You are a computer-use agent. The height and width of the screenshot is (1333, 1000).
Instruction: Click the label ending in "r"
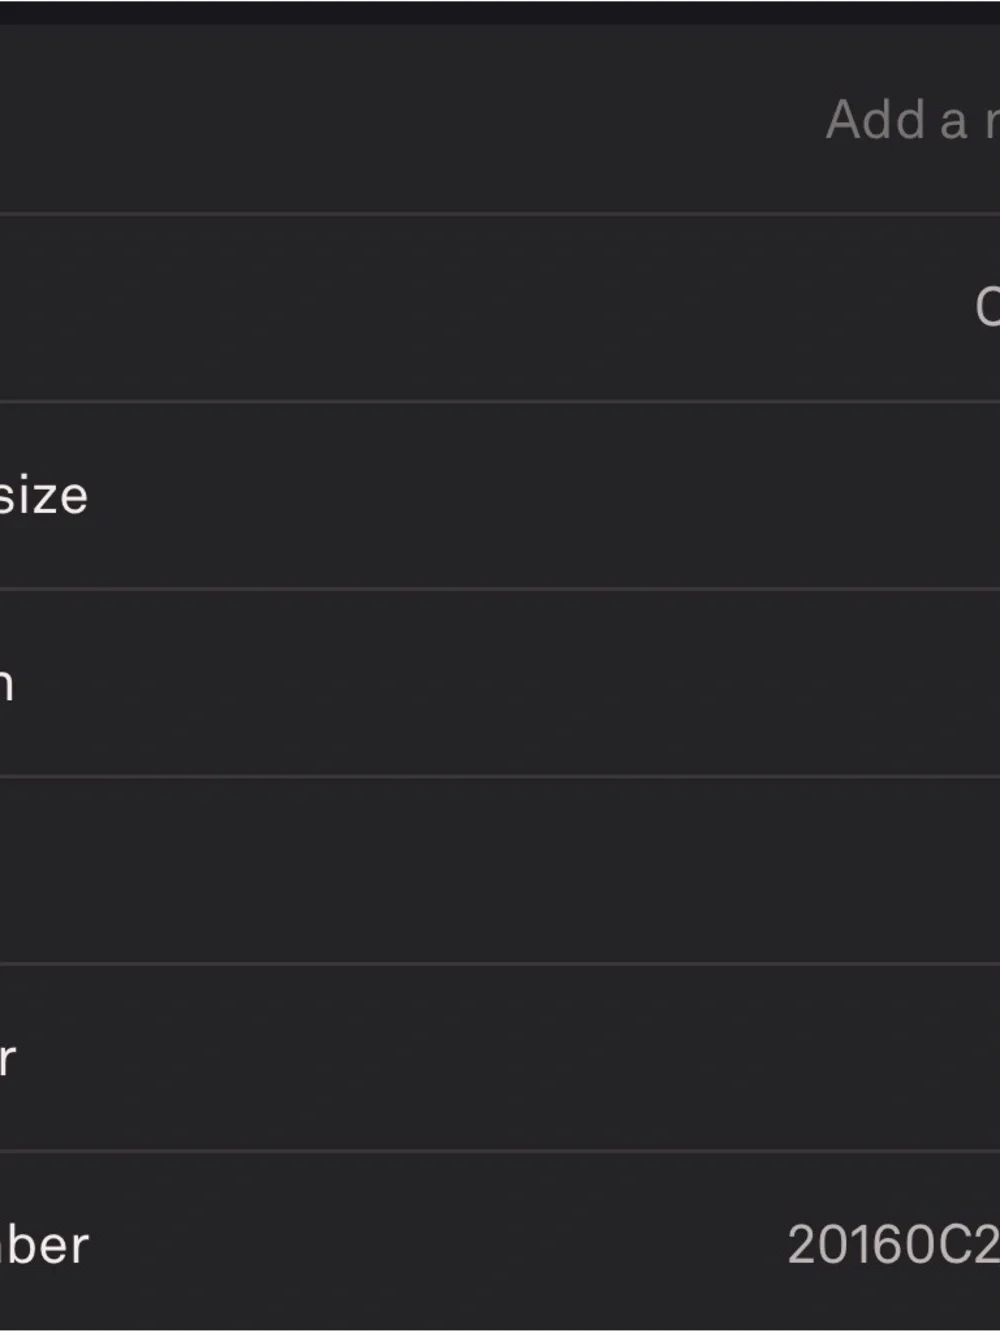(x=8, y=1058)
